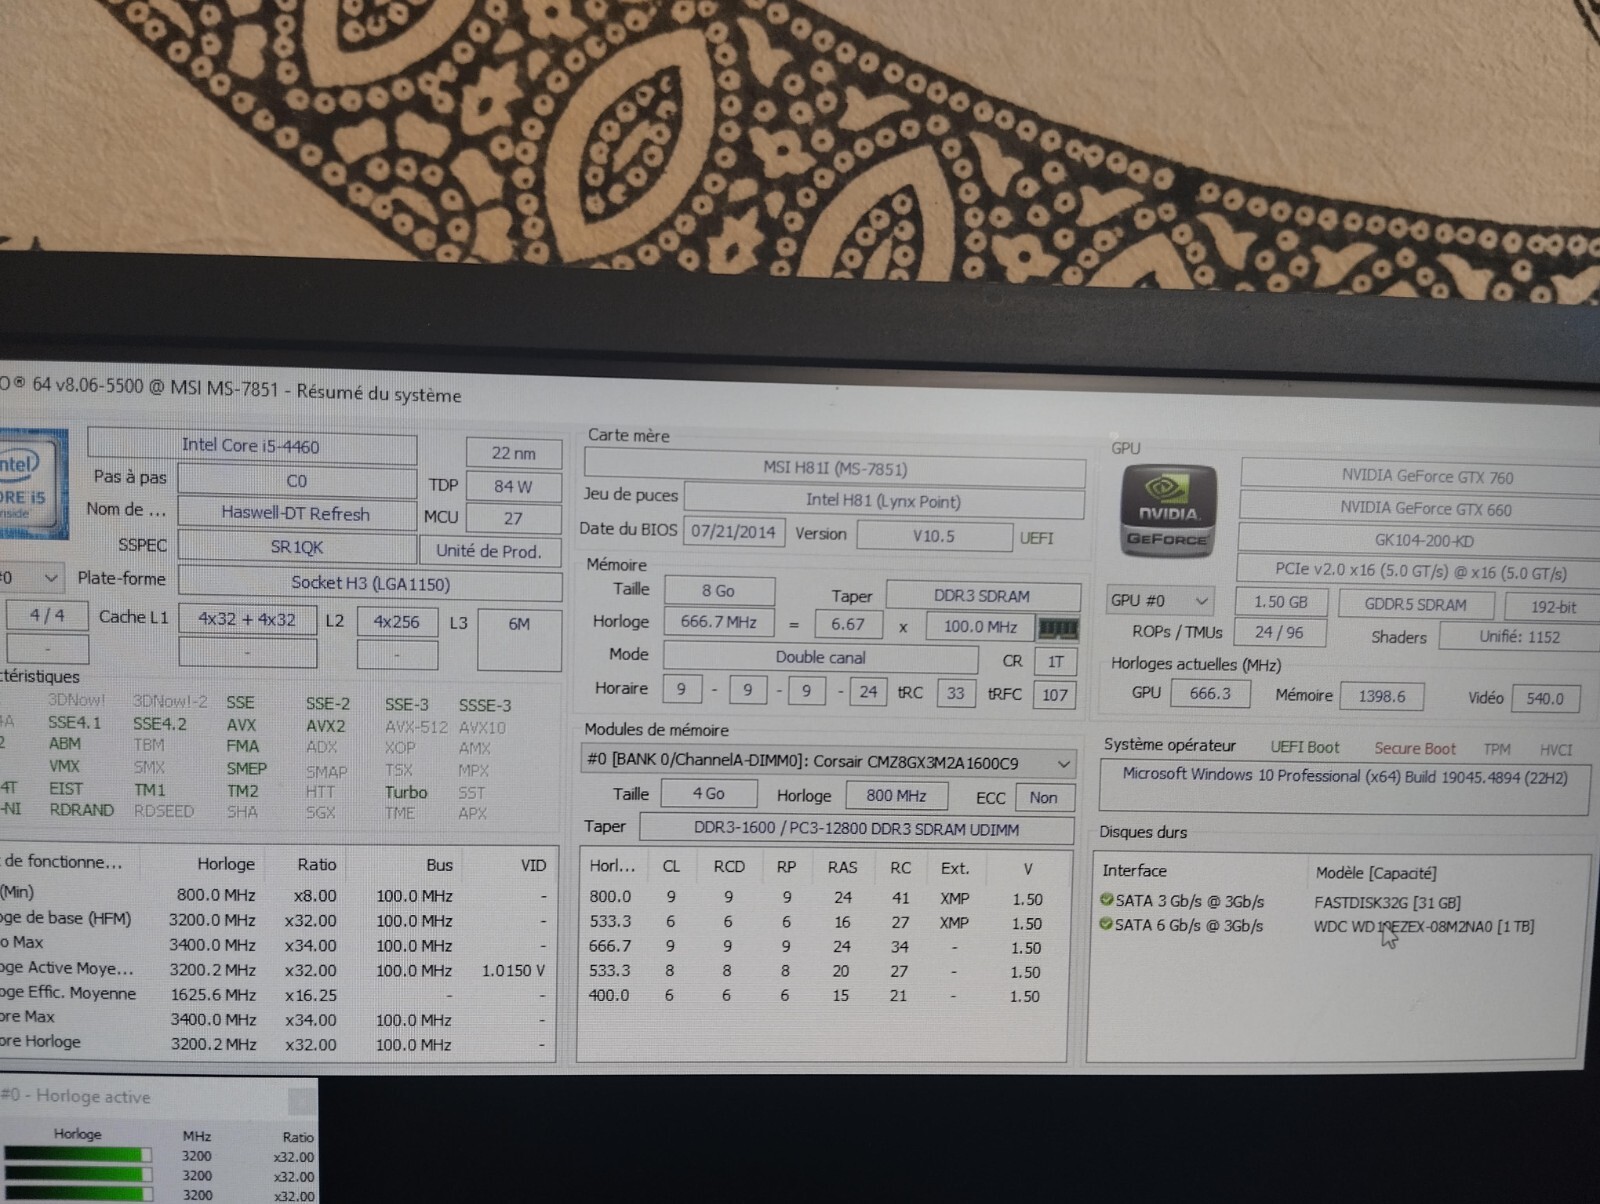This screenshot has width=1600, height=1204.
Task: Click the memory size field 8 Go
Action: (719, 591)
